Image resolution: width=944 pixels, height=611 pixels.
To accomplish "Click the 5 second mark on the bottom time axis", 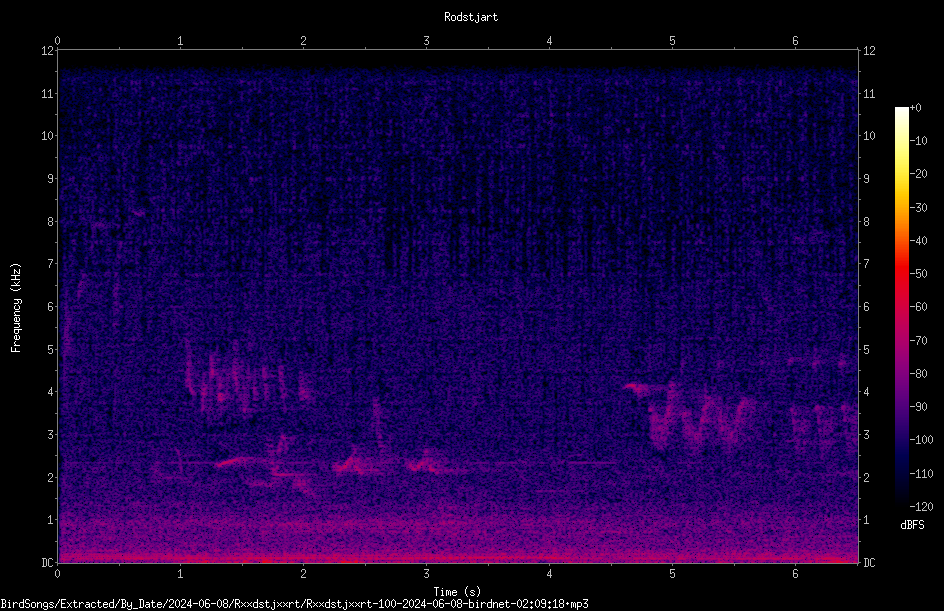I will (x=672, y=574).
